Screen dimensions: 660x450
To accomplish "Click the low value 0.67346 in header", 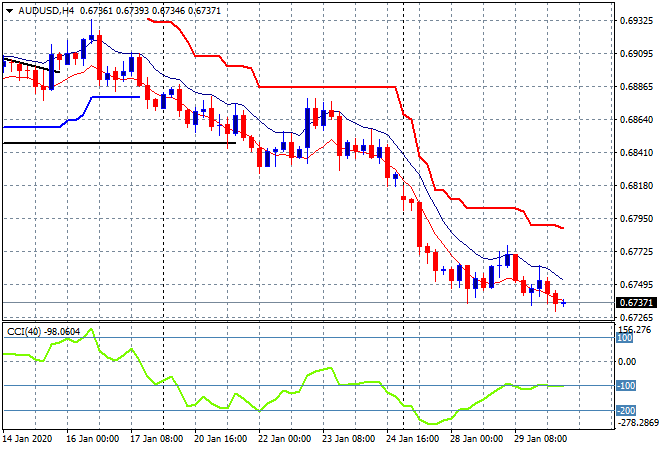I will [168, 11].
